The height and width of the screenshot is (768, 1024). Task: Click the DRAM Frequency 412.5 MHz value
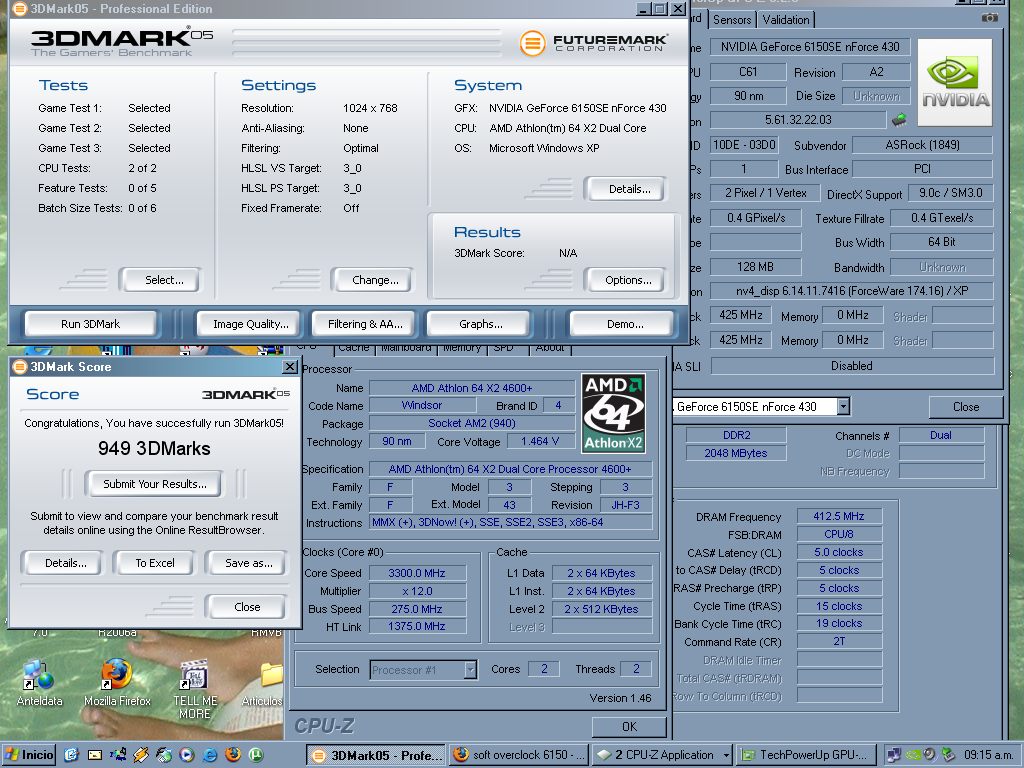(839, 516)
